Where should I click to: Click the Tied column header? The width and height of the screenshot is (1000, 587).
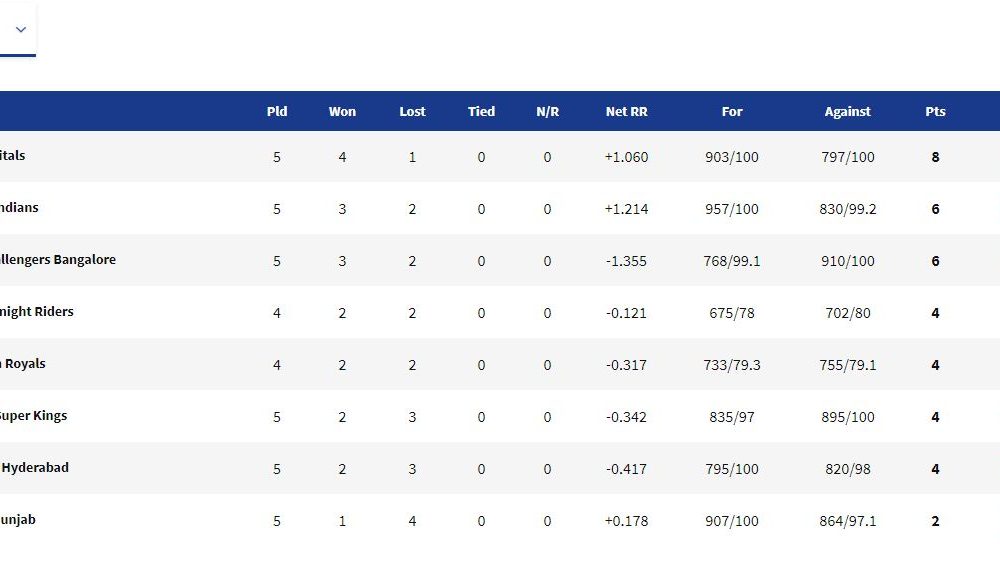[482, 111]
